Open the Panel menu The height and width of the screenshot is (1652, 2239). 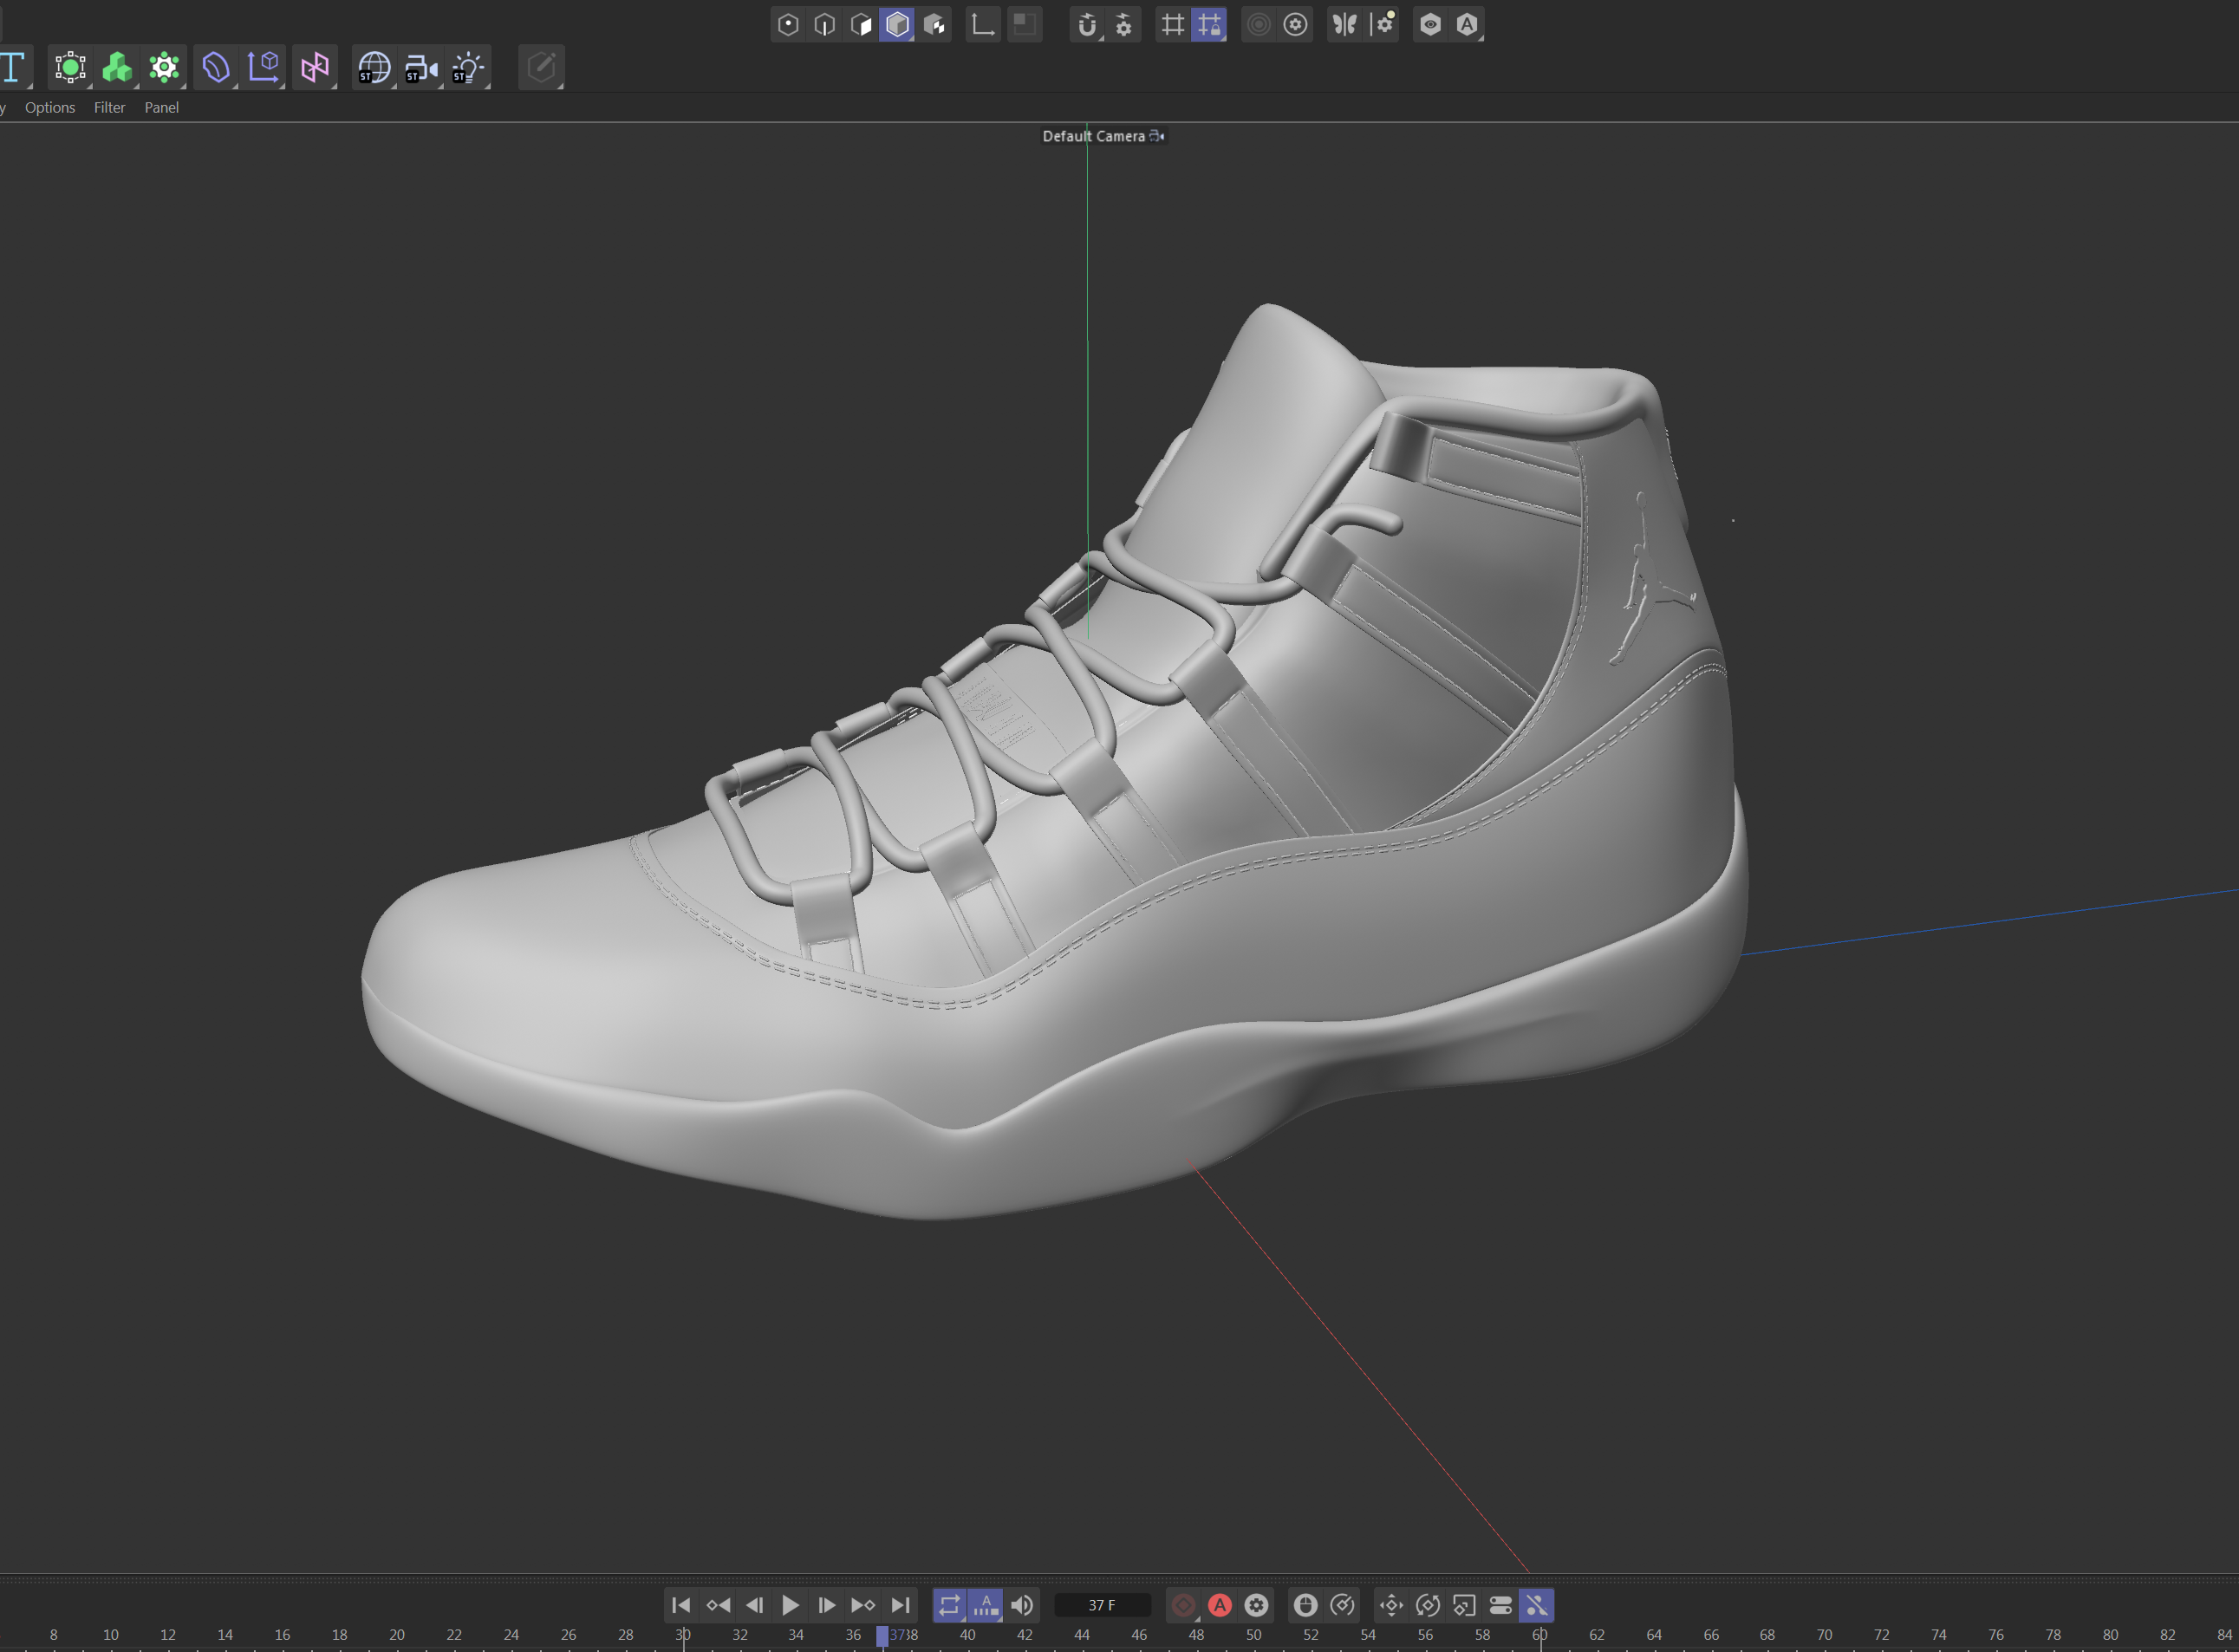[x=161, y=108]
